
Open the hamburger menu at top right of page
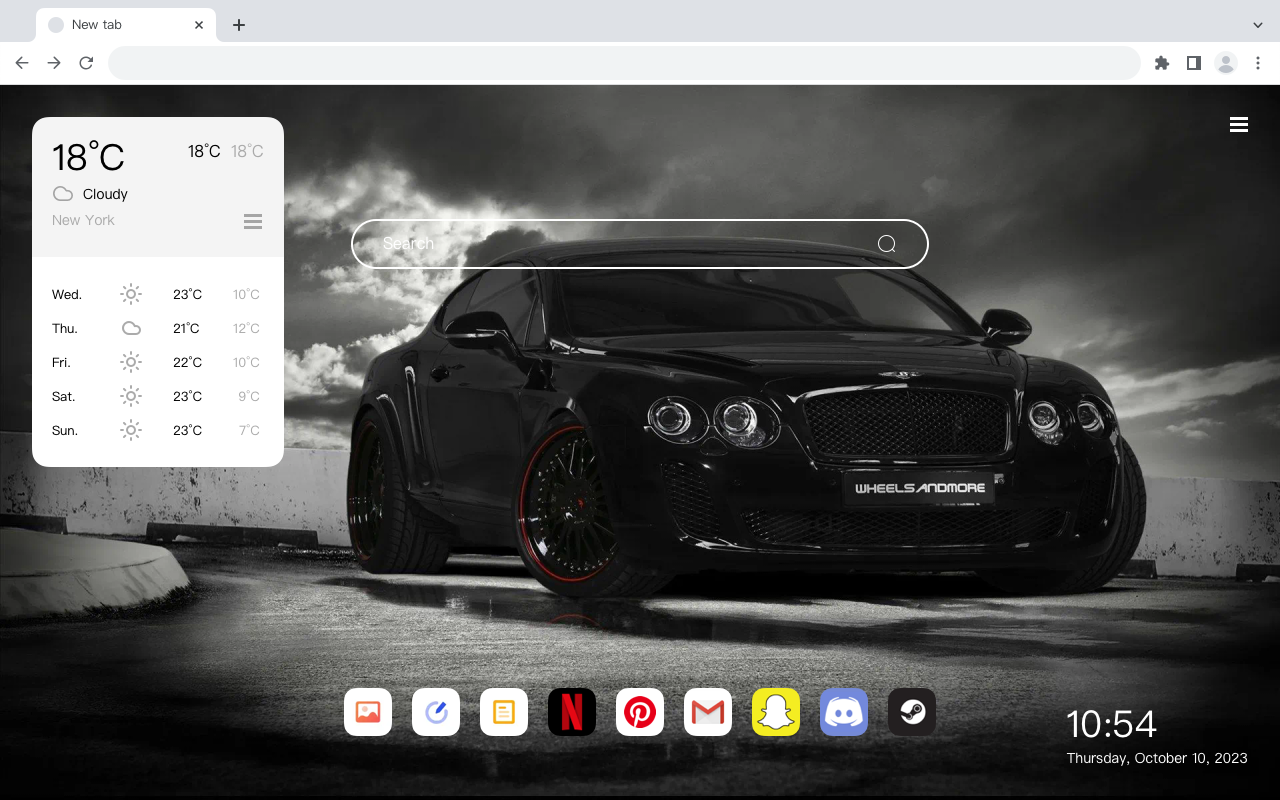pyautogui.click(x=1239, y=125)
